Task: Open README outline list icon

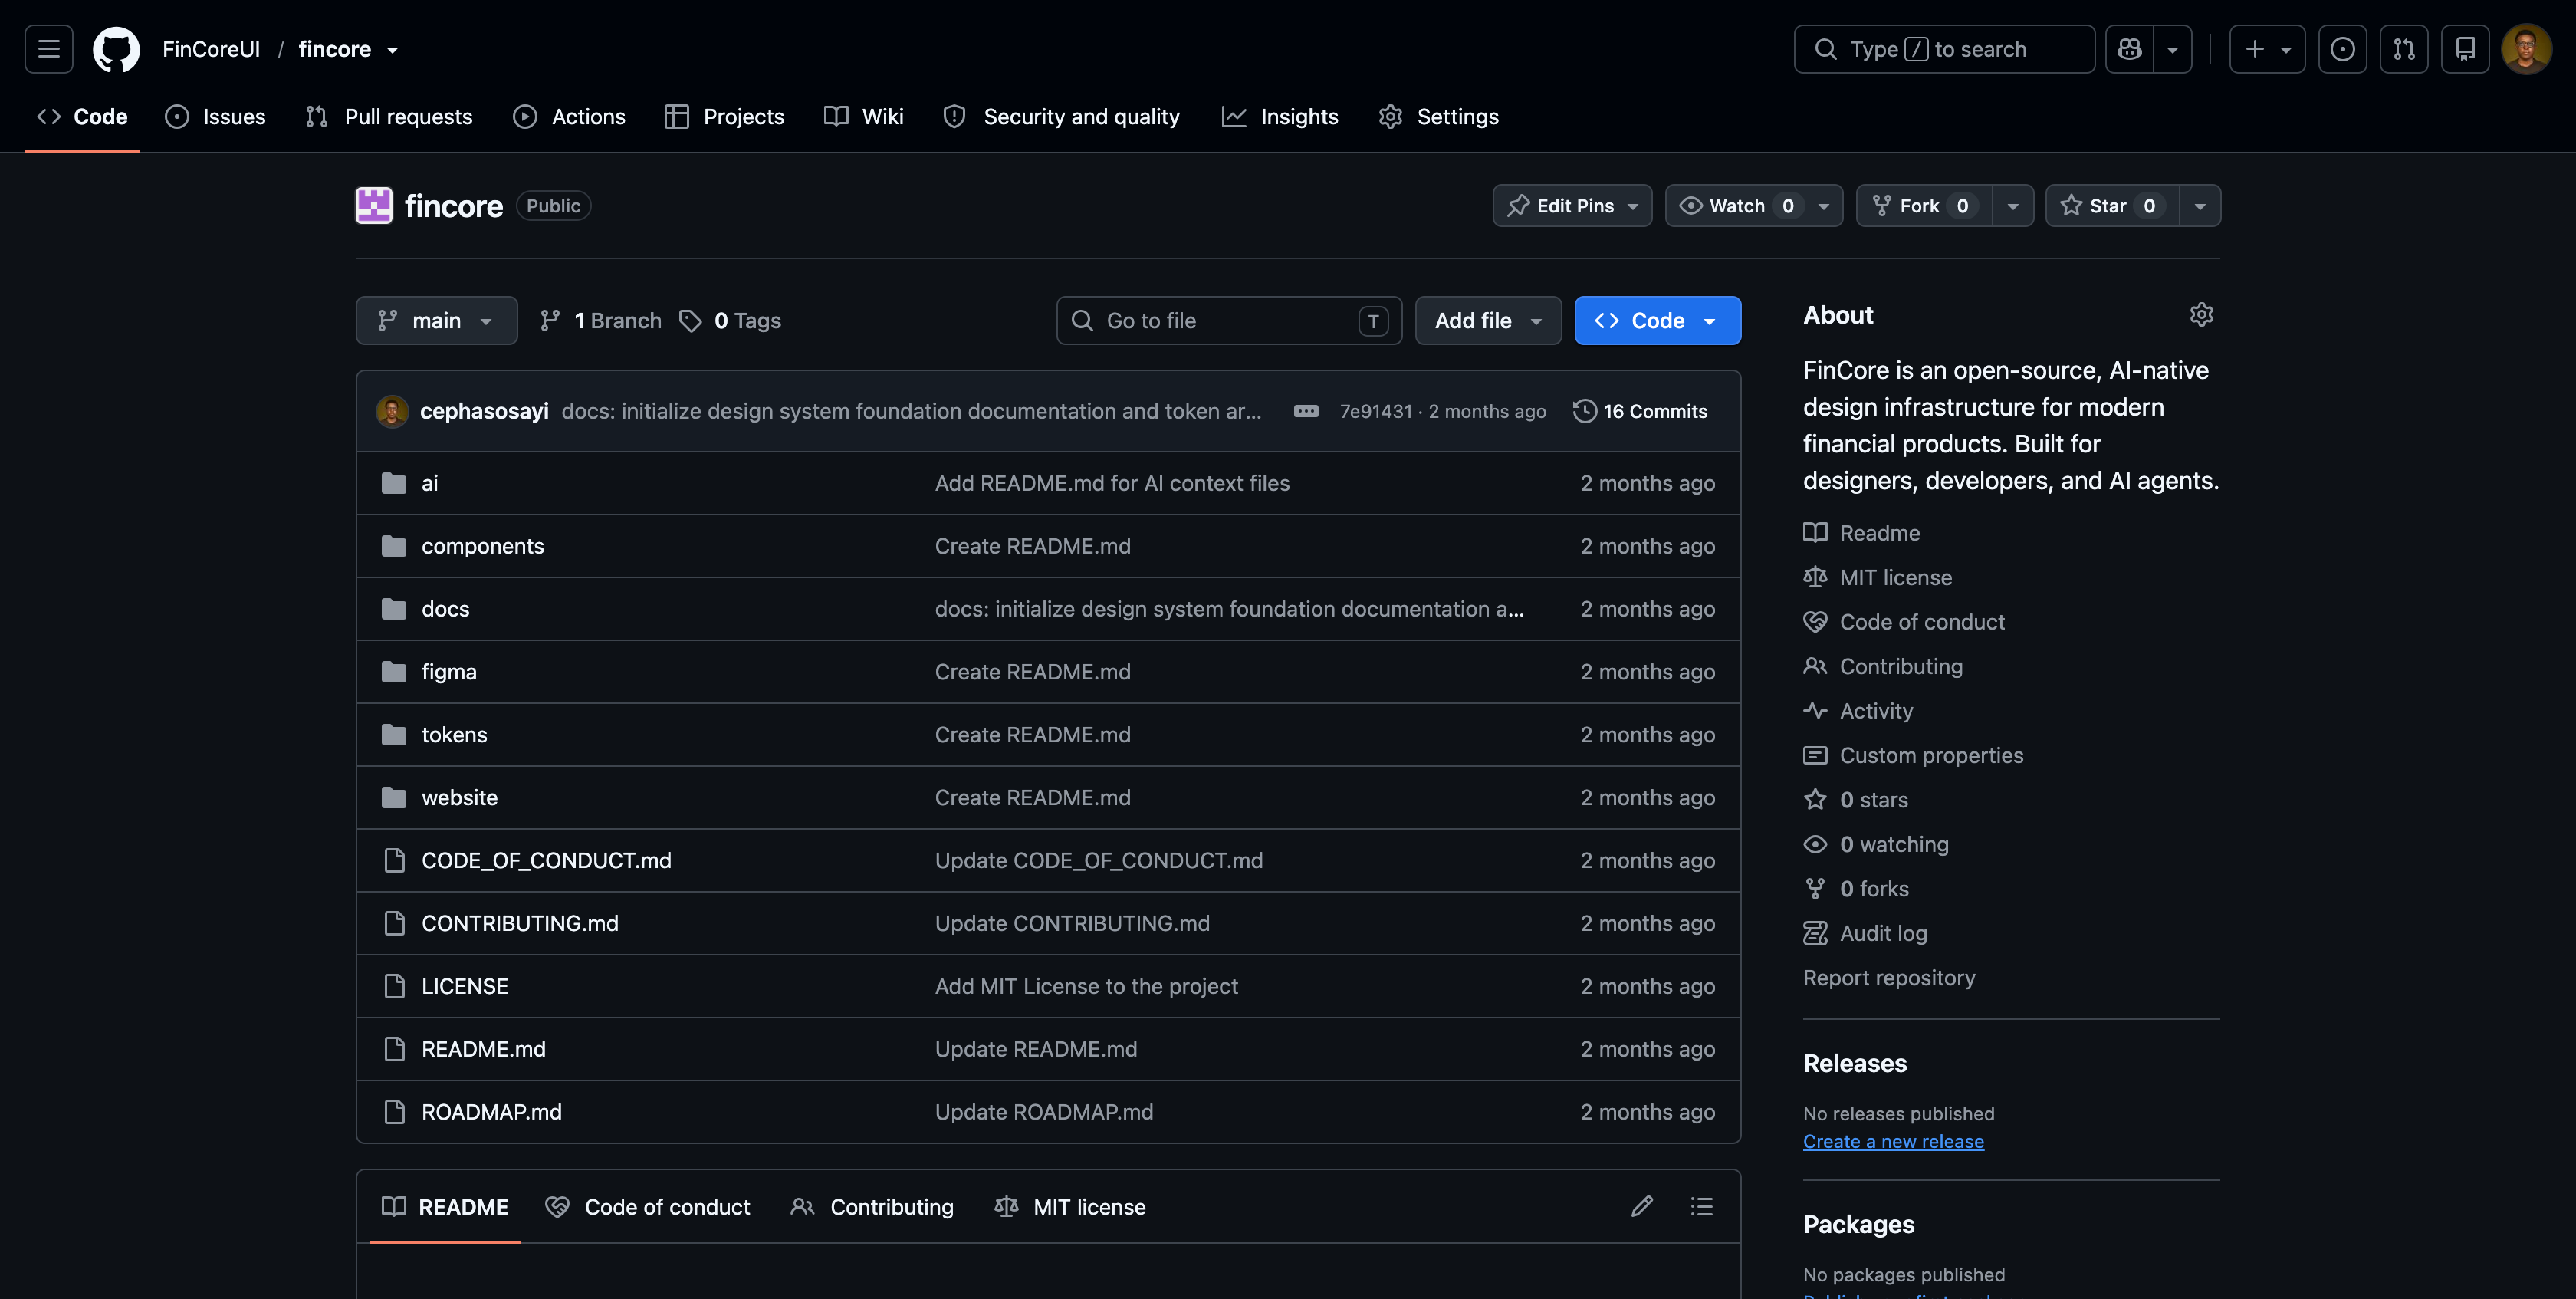Action: point(1701,1206)
